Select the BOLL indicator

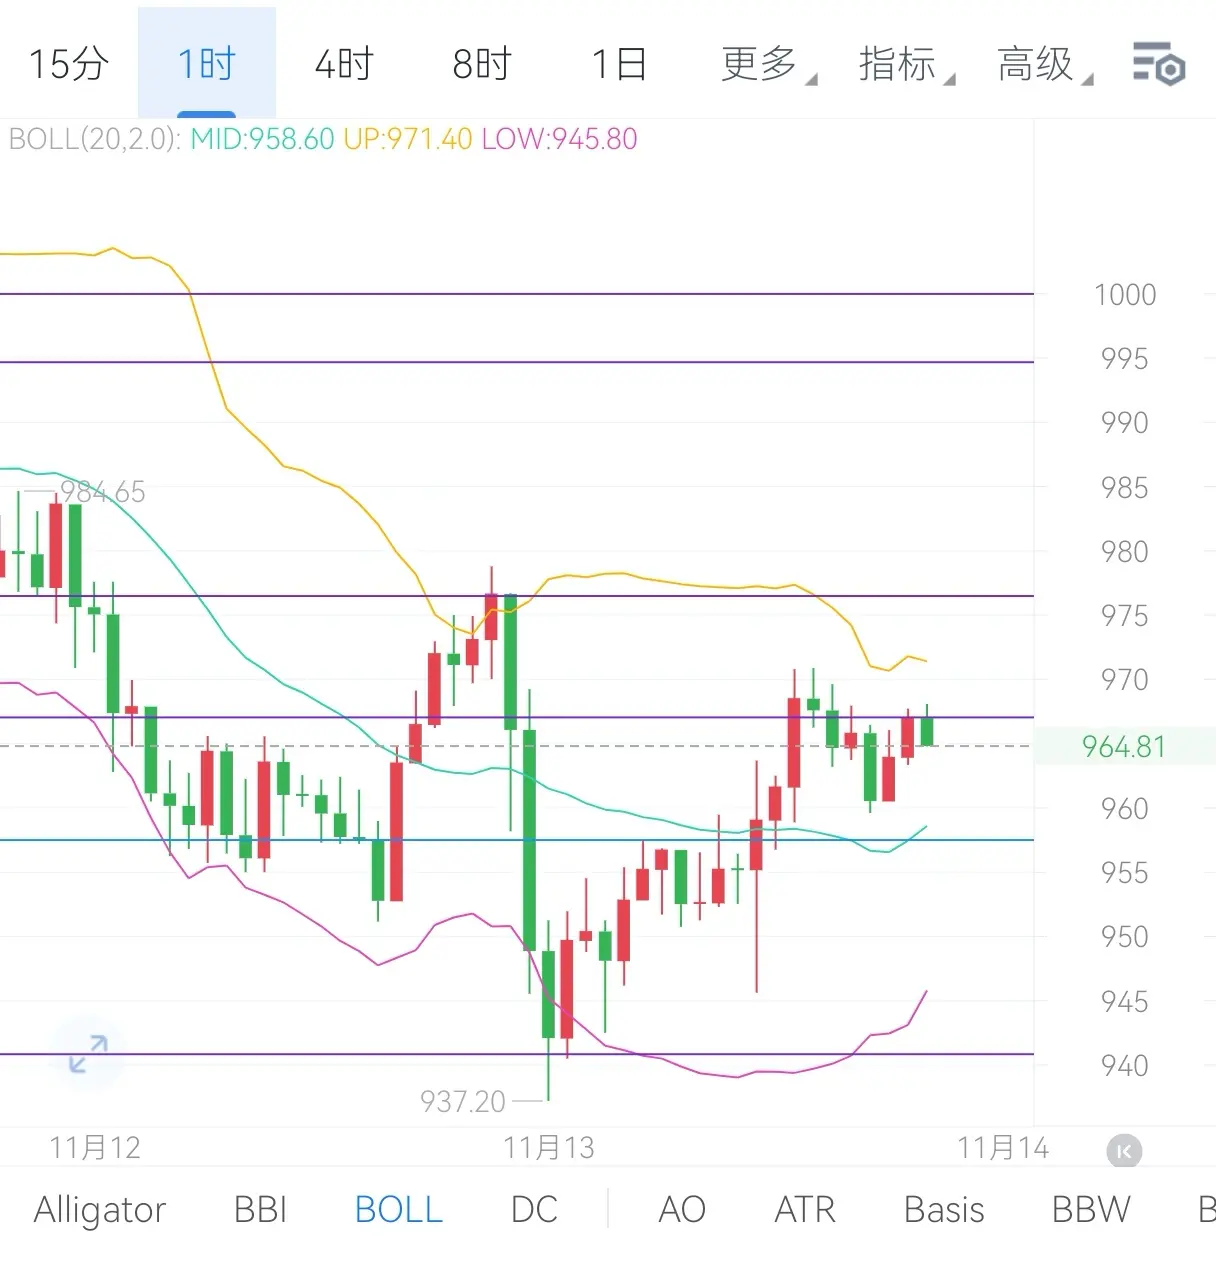click(x=399, y=1210)
